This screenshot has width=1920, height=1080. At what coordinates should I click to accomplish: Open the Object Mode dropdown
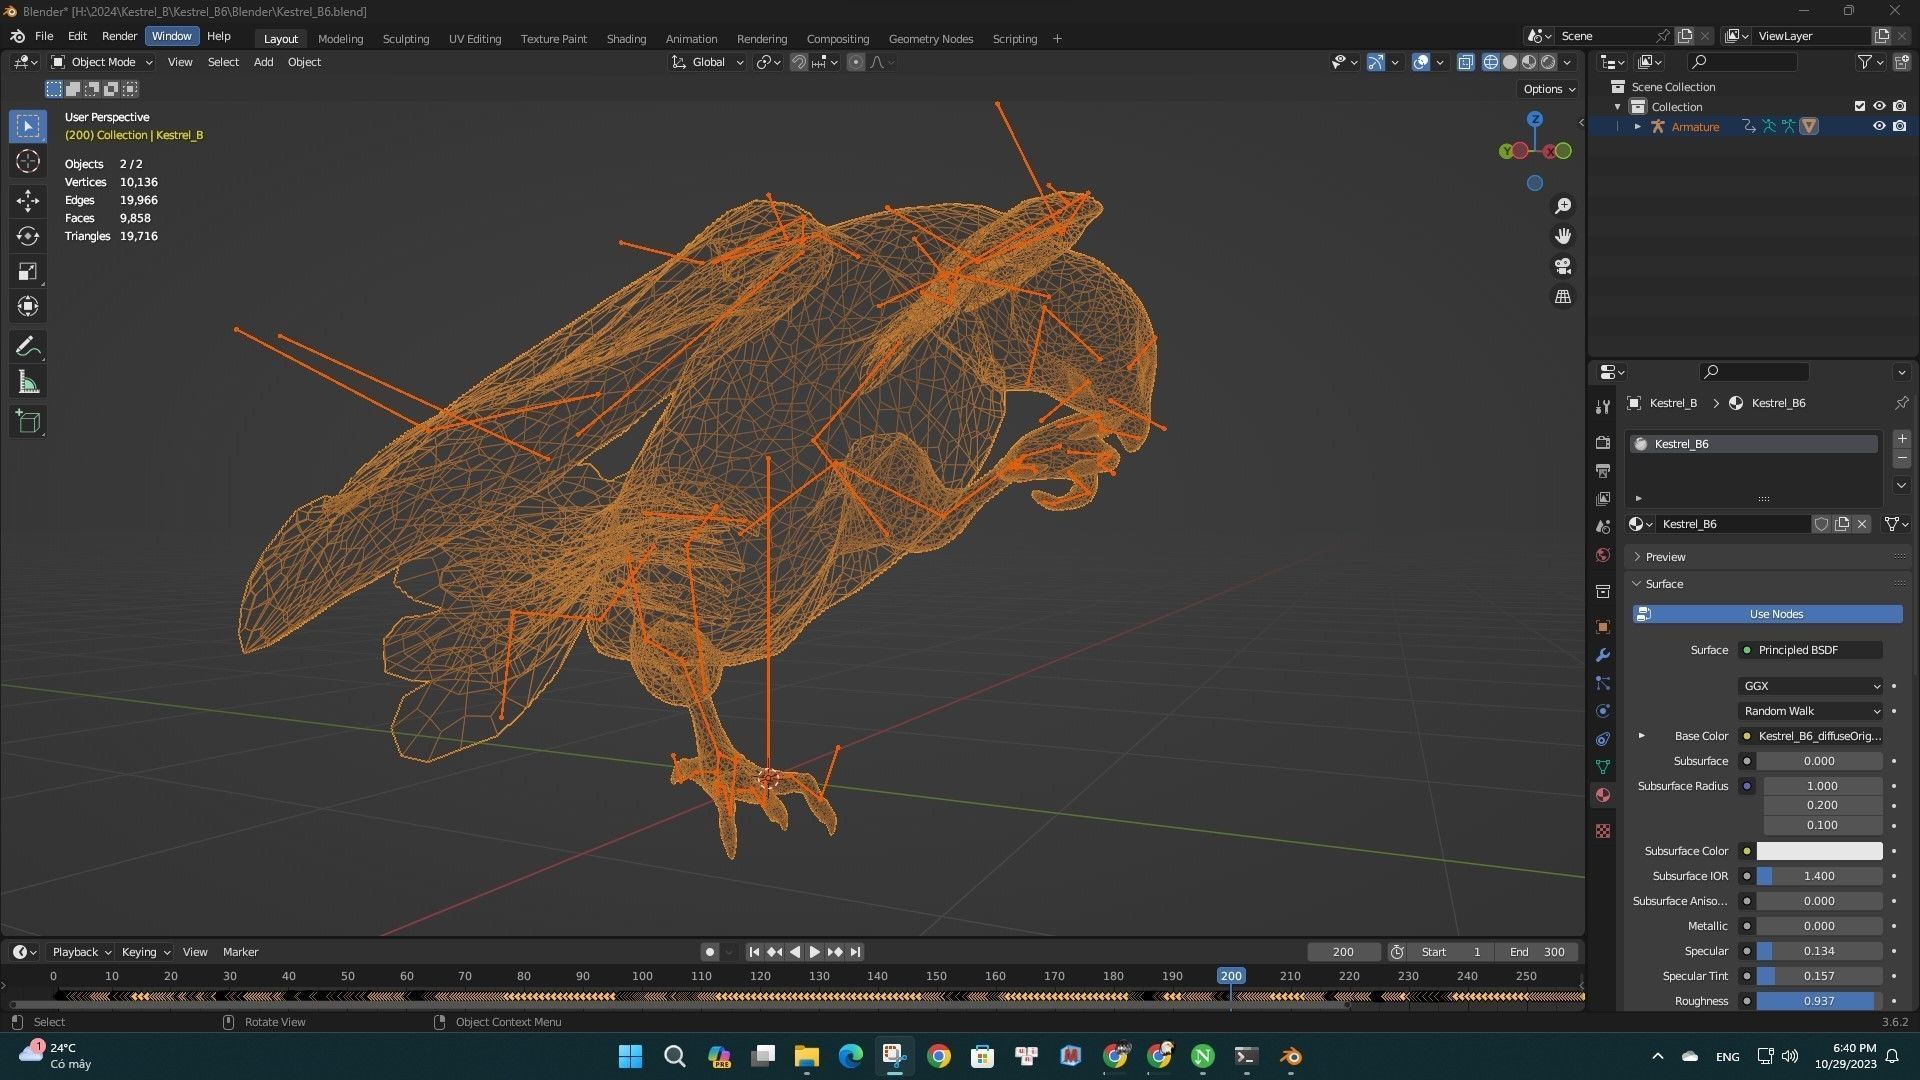[x=102, y=62]
